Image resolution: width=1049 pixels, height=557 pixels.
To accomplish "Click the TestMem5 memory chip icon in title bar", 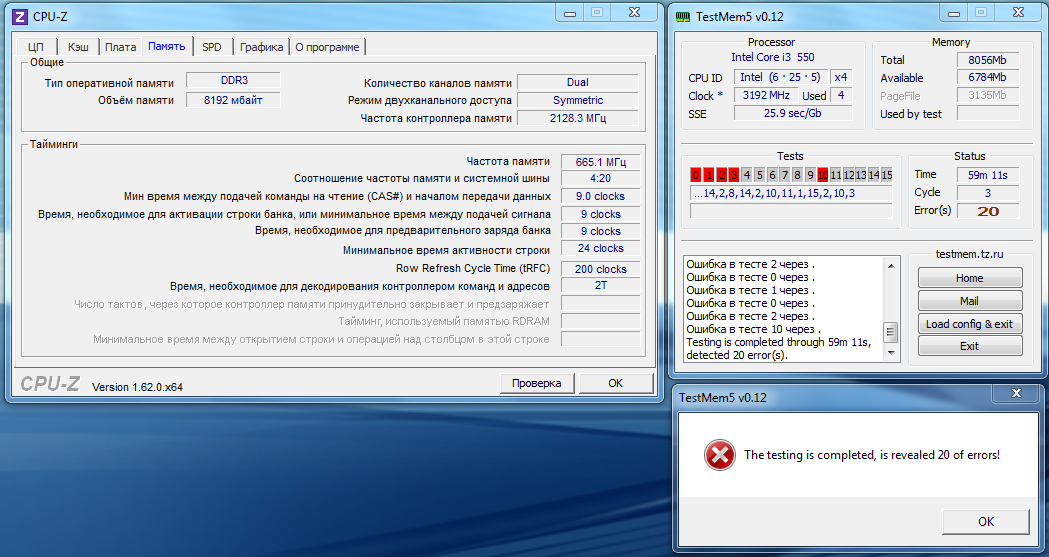I will click(x=683, y=17).
